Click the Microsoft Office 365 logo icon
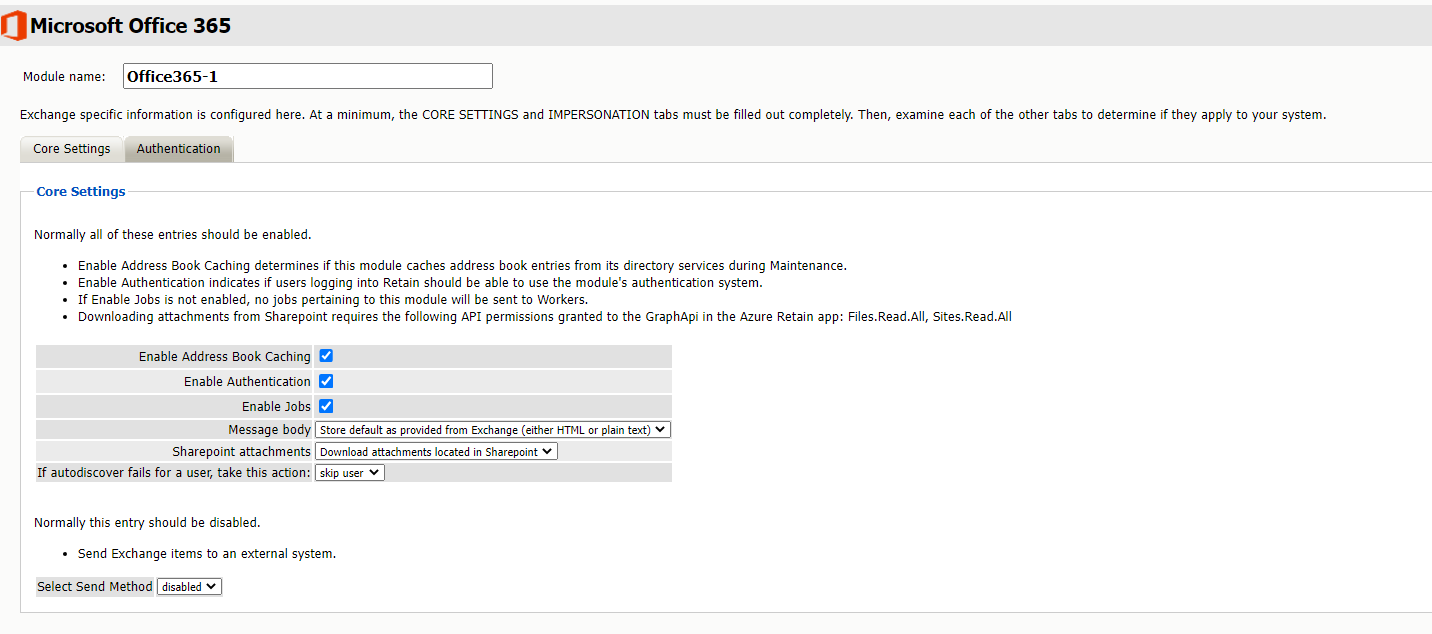 pyautogui.click(x=14, y=25)
